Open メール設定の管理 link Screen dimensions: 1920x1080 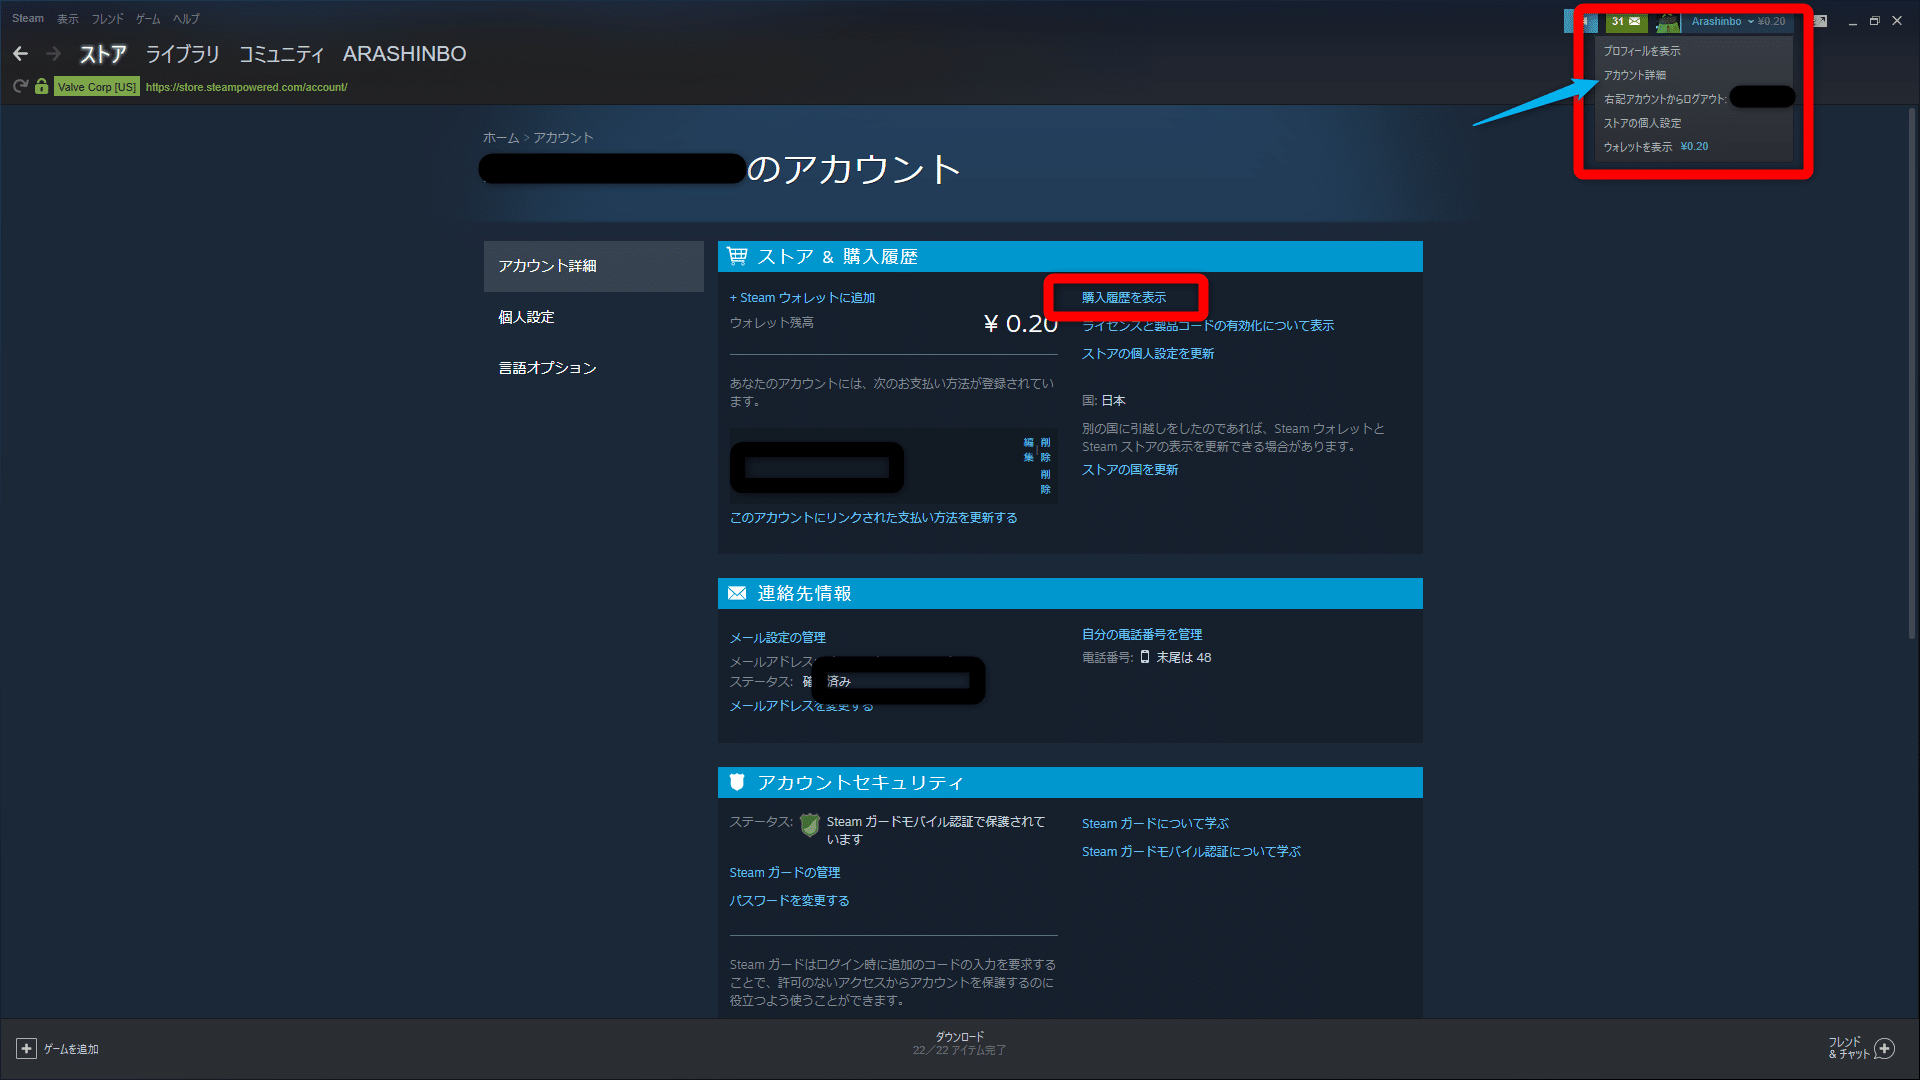[778, 638]
